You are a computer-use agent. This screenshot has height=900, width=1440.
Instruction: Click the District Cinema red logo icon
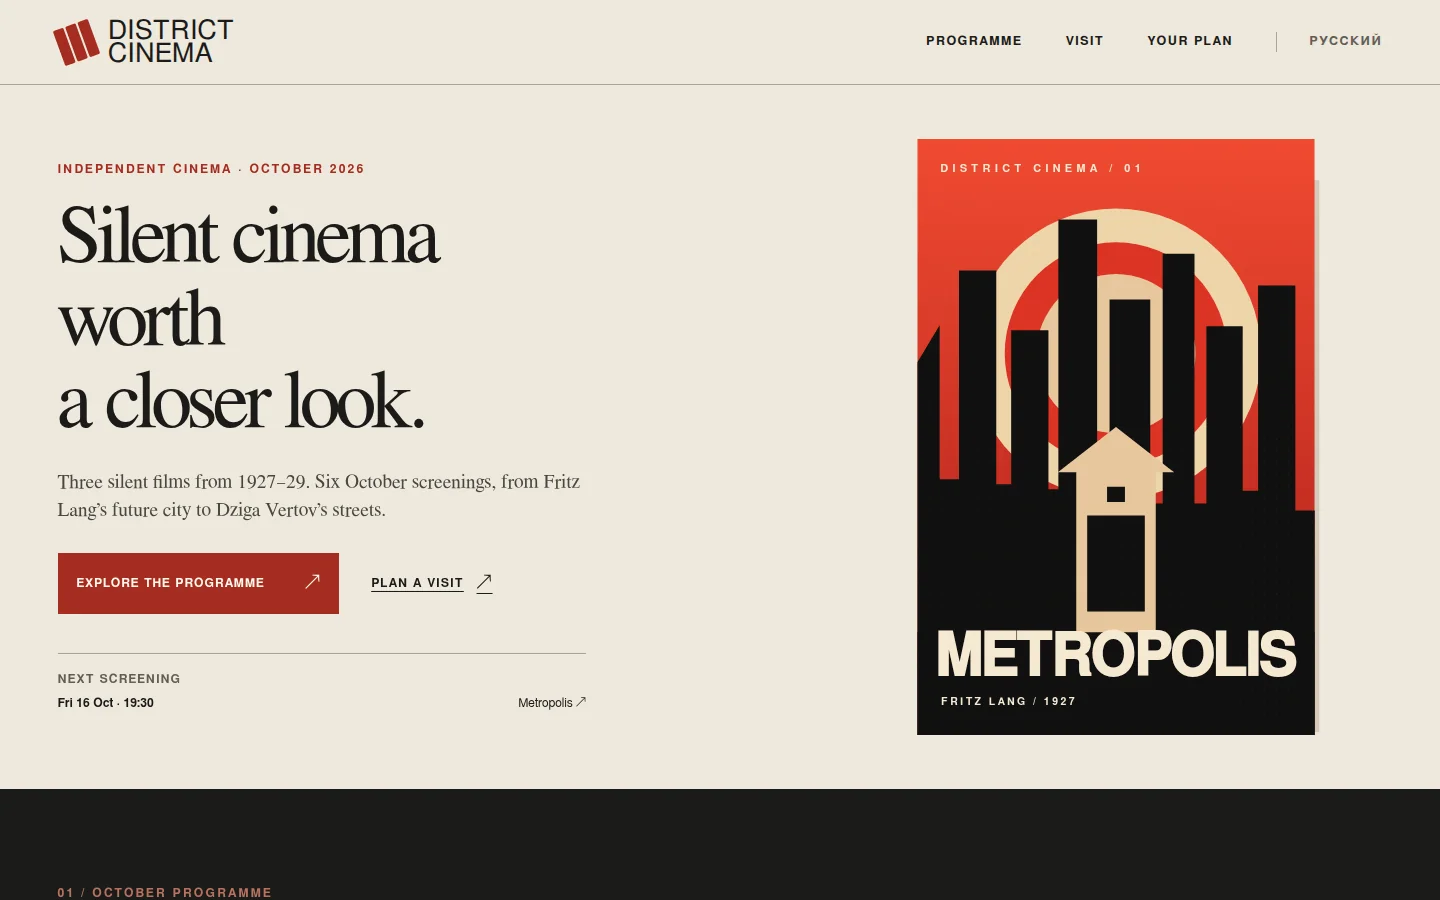76,42
